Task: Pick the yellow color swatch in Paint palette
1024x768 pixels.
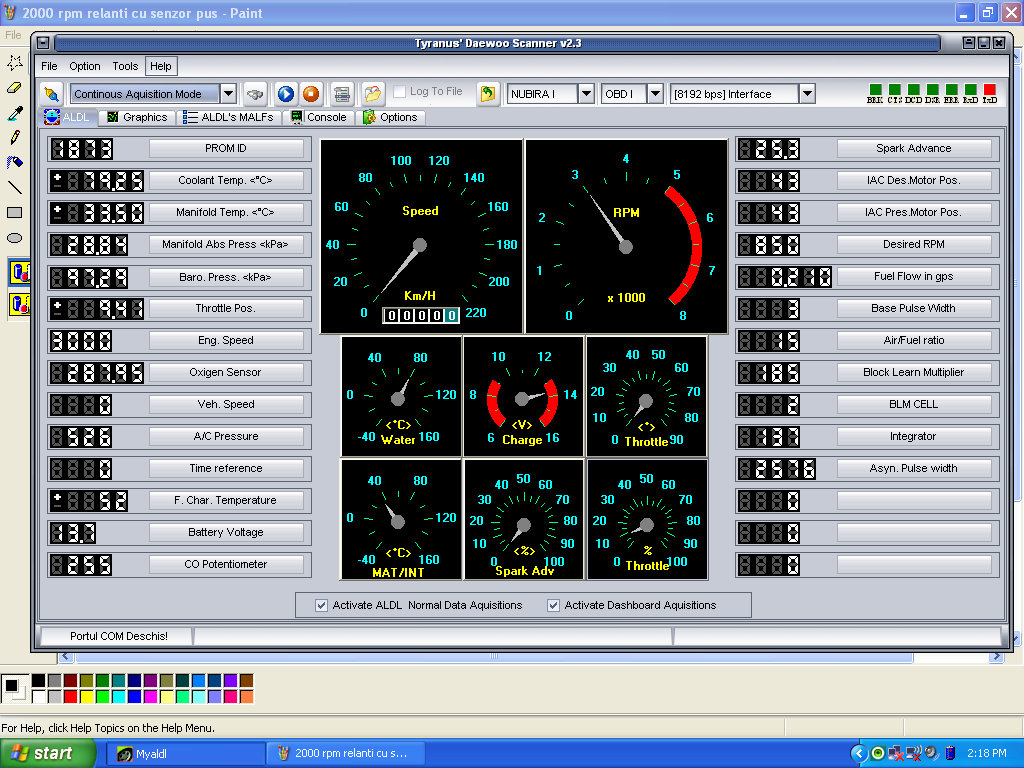Action: pos(86,697)
